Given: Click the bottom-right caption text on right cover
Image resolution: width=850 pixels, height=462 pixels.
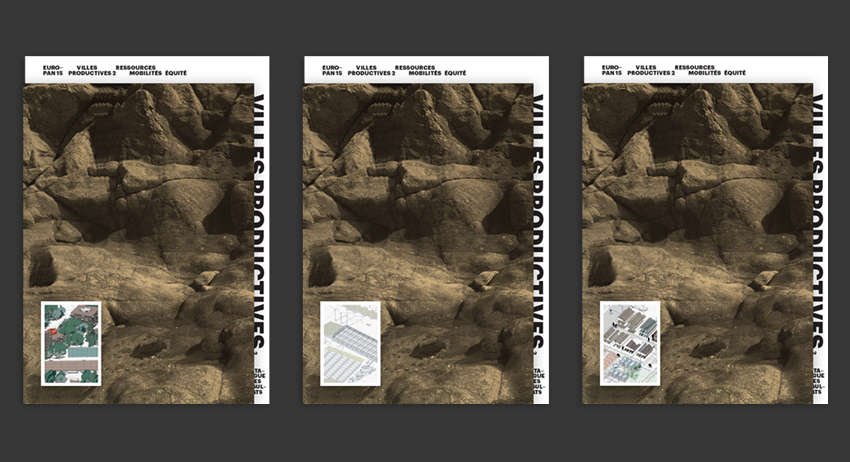Looking at the screenshot, I should coord(820,383).
